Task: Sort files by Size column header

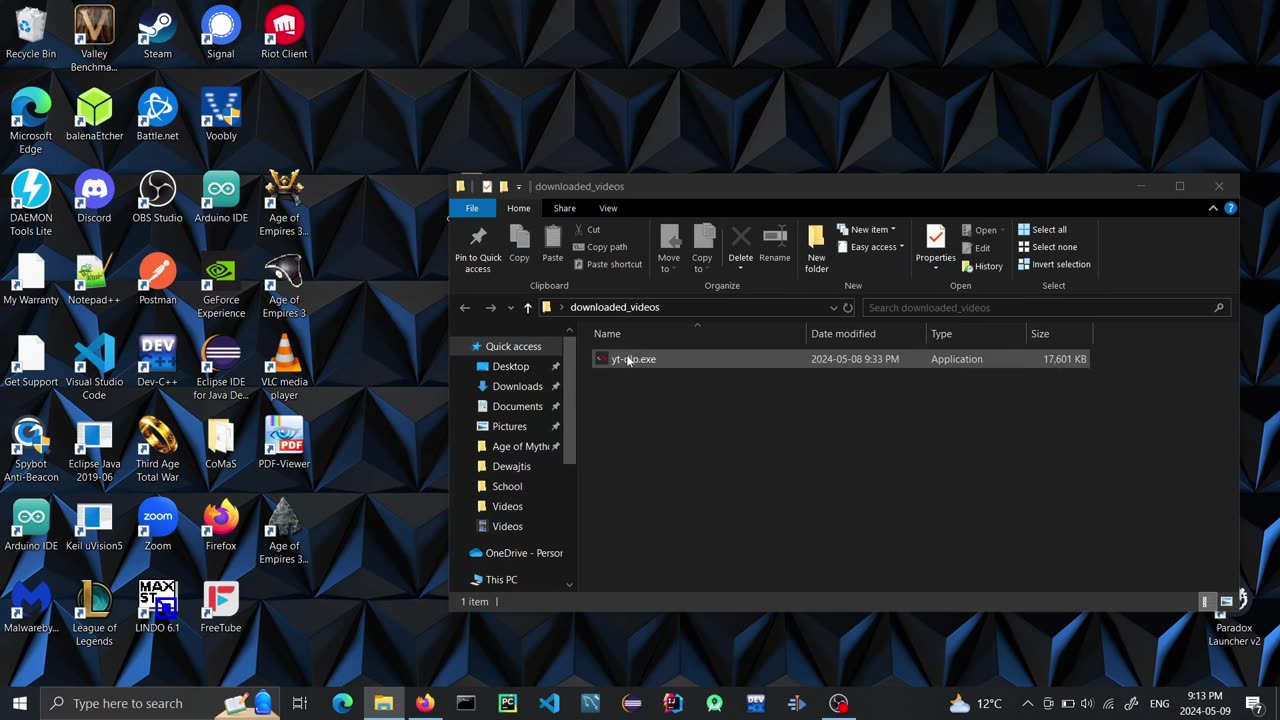Action: [x=1058, y=334]
